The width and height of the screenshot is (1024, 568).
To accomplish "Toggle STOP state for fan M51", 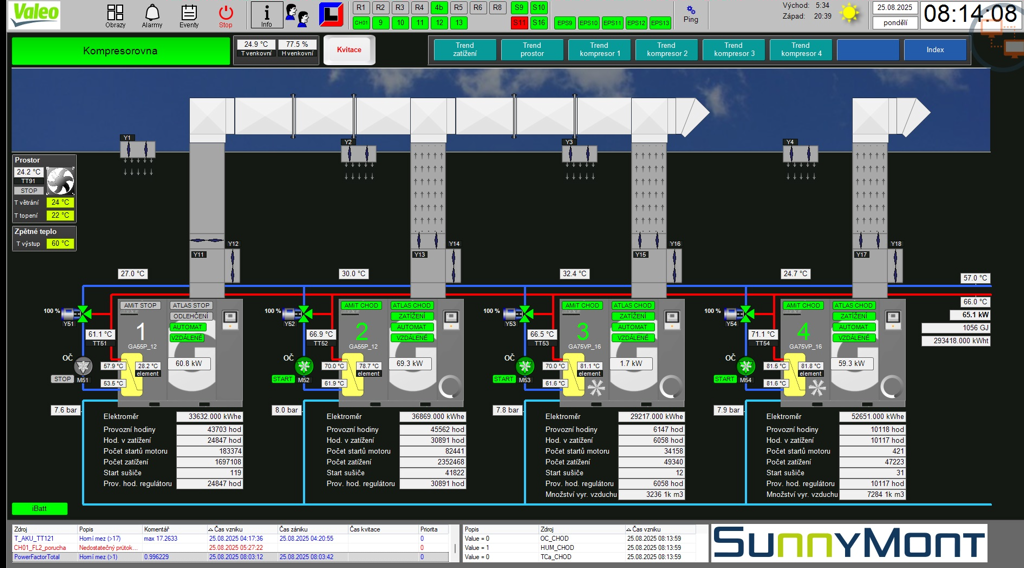I will coord(62,379).
